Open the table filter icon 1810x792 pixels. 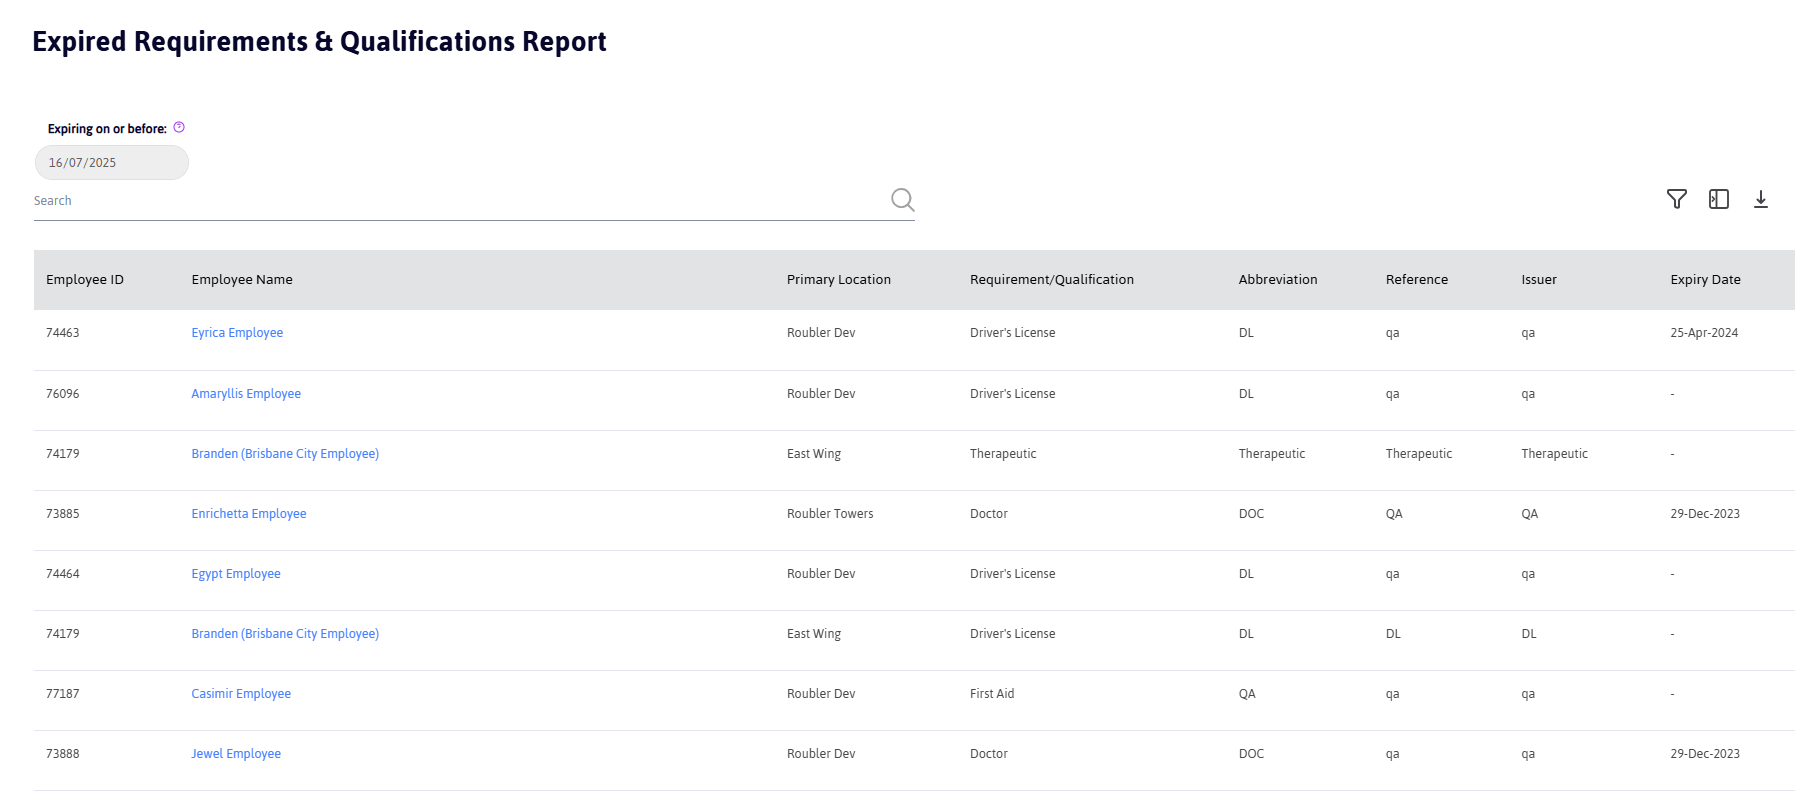tap(1677, 199)
